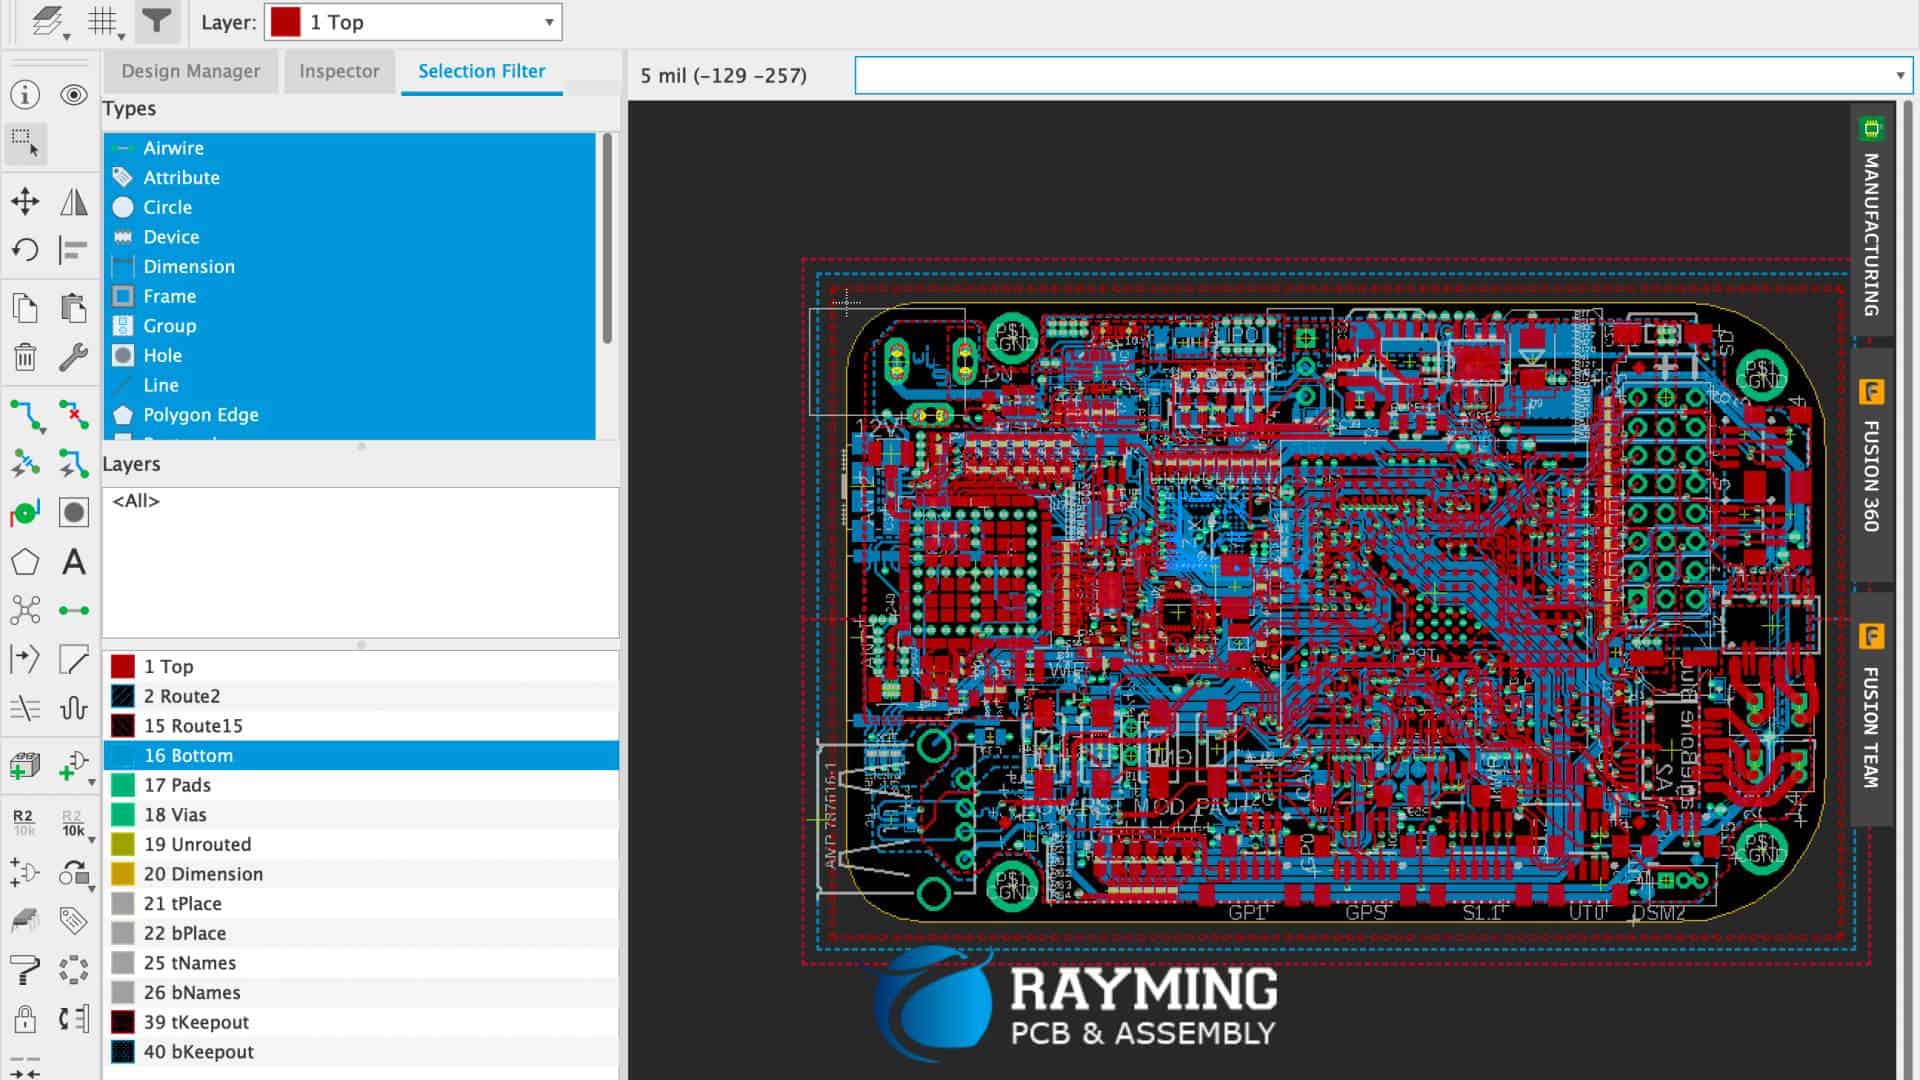
Task: Select the Route Airwire tool
Action: click(x=25, y=414)
